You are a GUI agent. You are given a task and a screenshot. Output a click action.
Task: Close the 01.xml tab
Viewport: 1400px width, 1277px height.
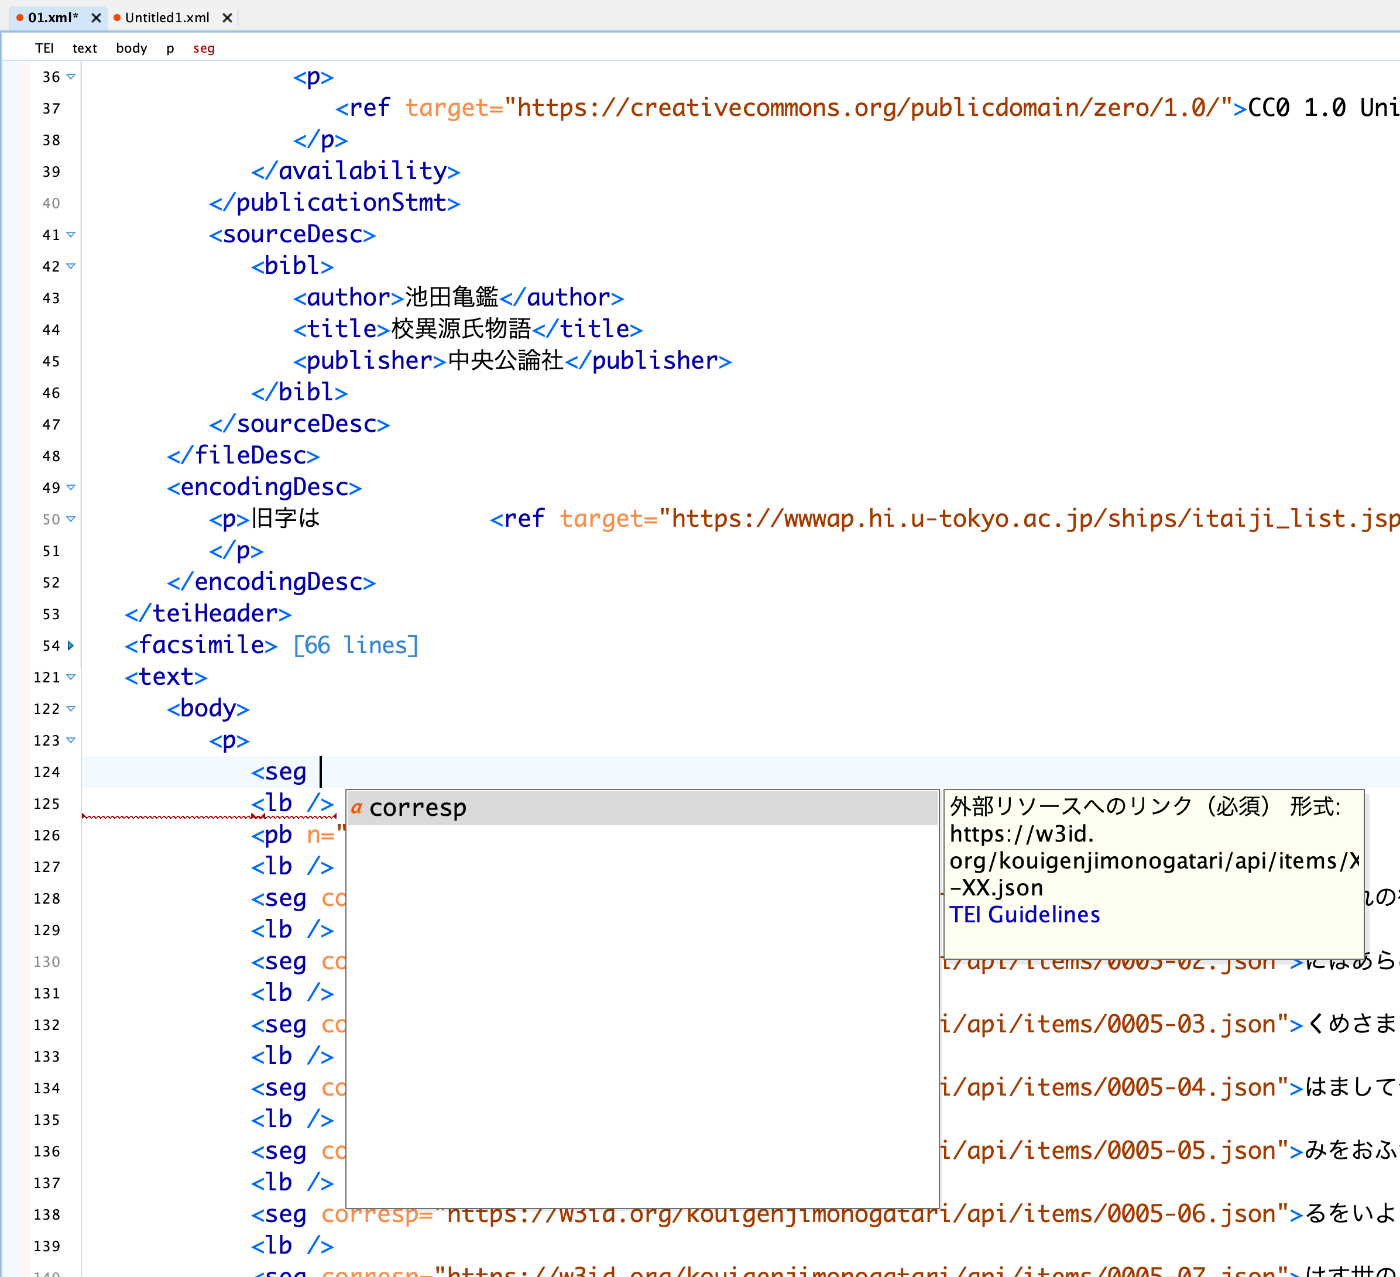click(x=96, y=18)
